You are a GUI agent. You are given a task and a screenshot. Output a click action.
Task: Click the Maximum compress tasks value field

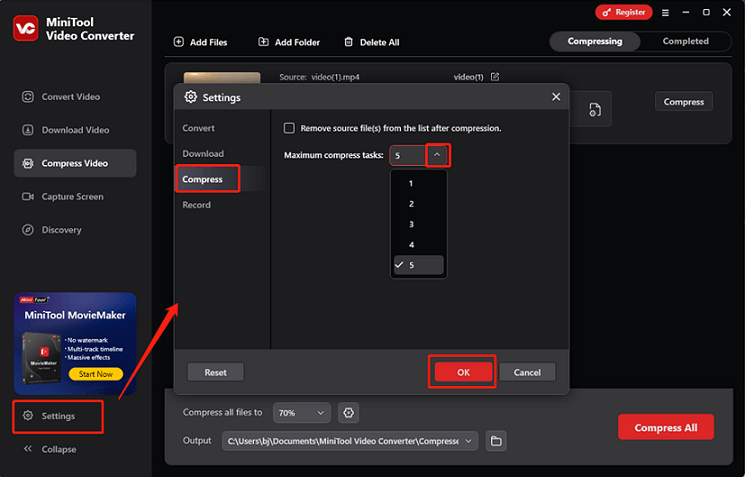pyautogui.click(x=408, y=156)
